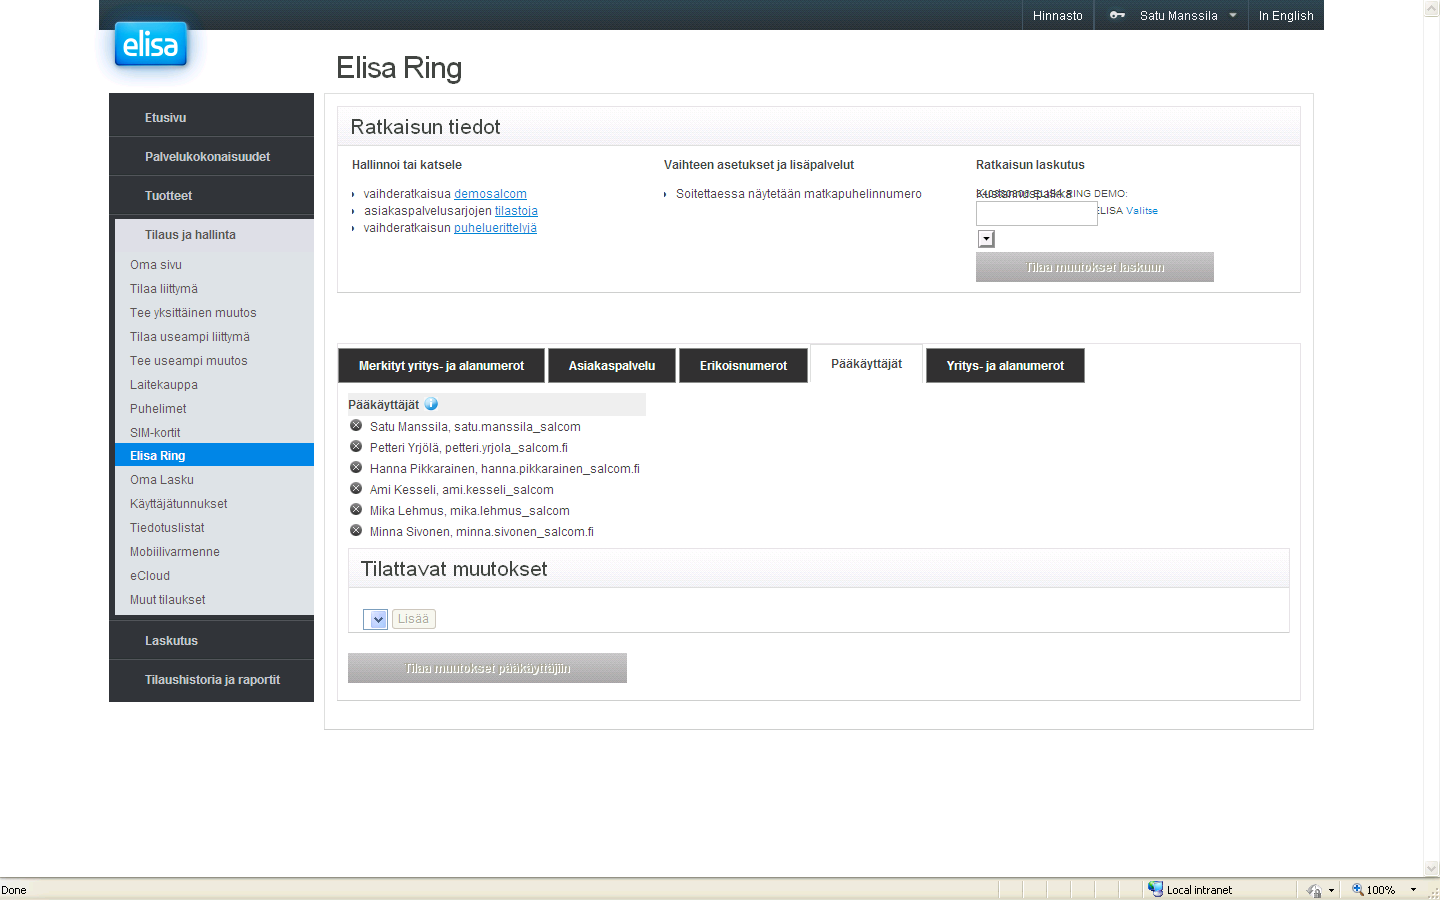1440x900 pixels.
Task: Remove admin Hanna Pikkarainen with the x icon
Action: tap(356, 468)
